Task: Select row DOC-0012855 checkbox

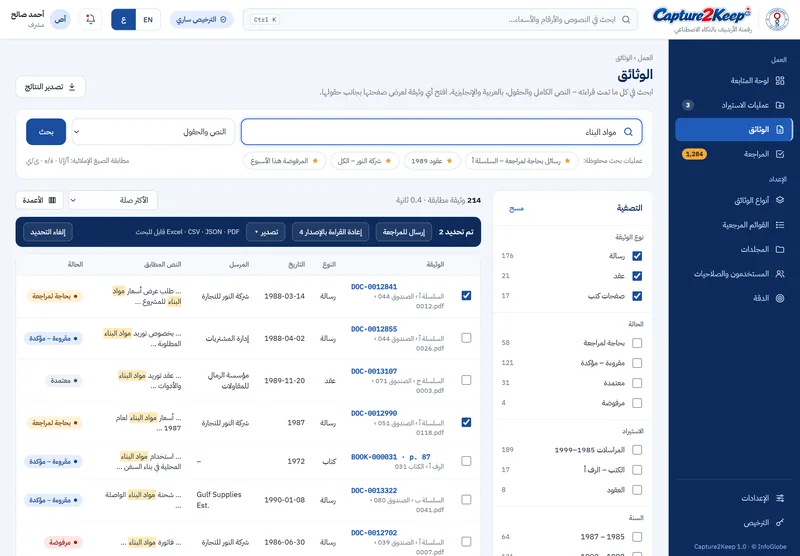Action: [x=466, y=338]
